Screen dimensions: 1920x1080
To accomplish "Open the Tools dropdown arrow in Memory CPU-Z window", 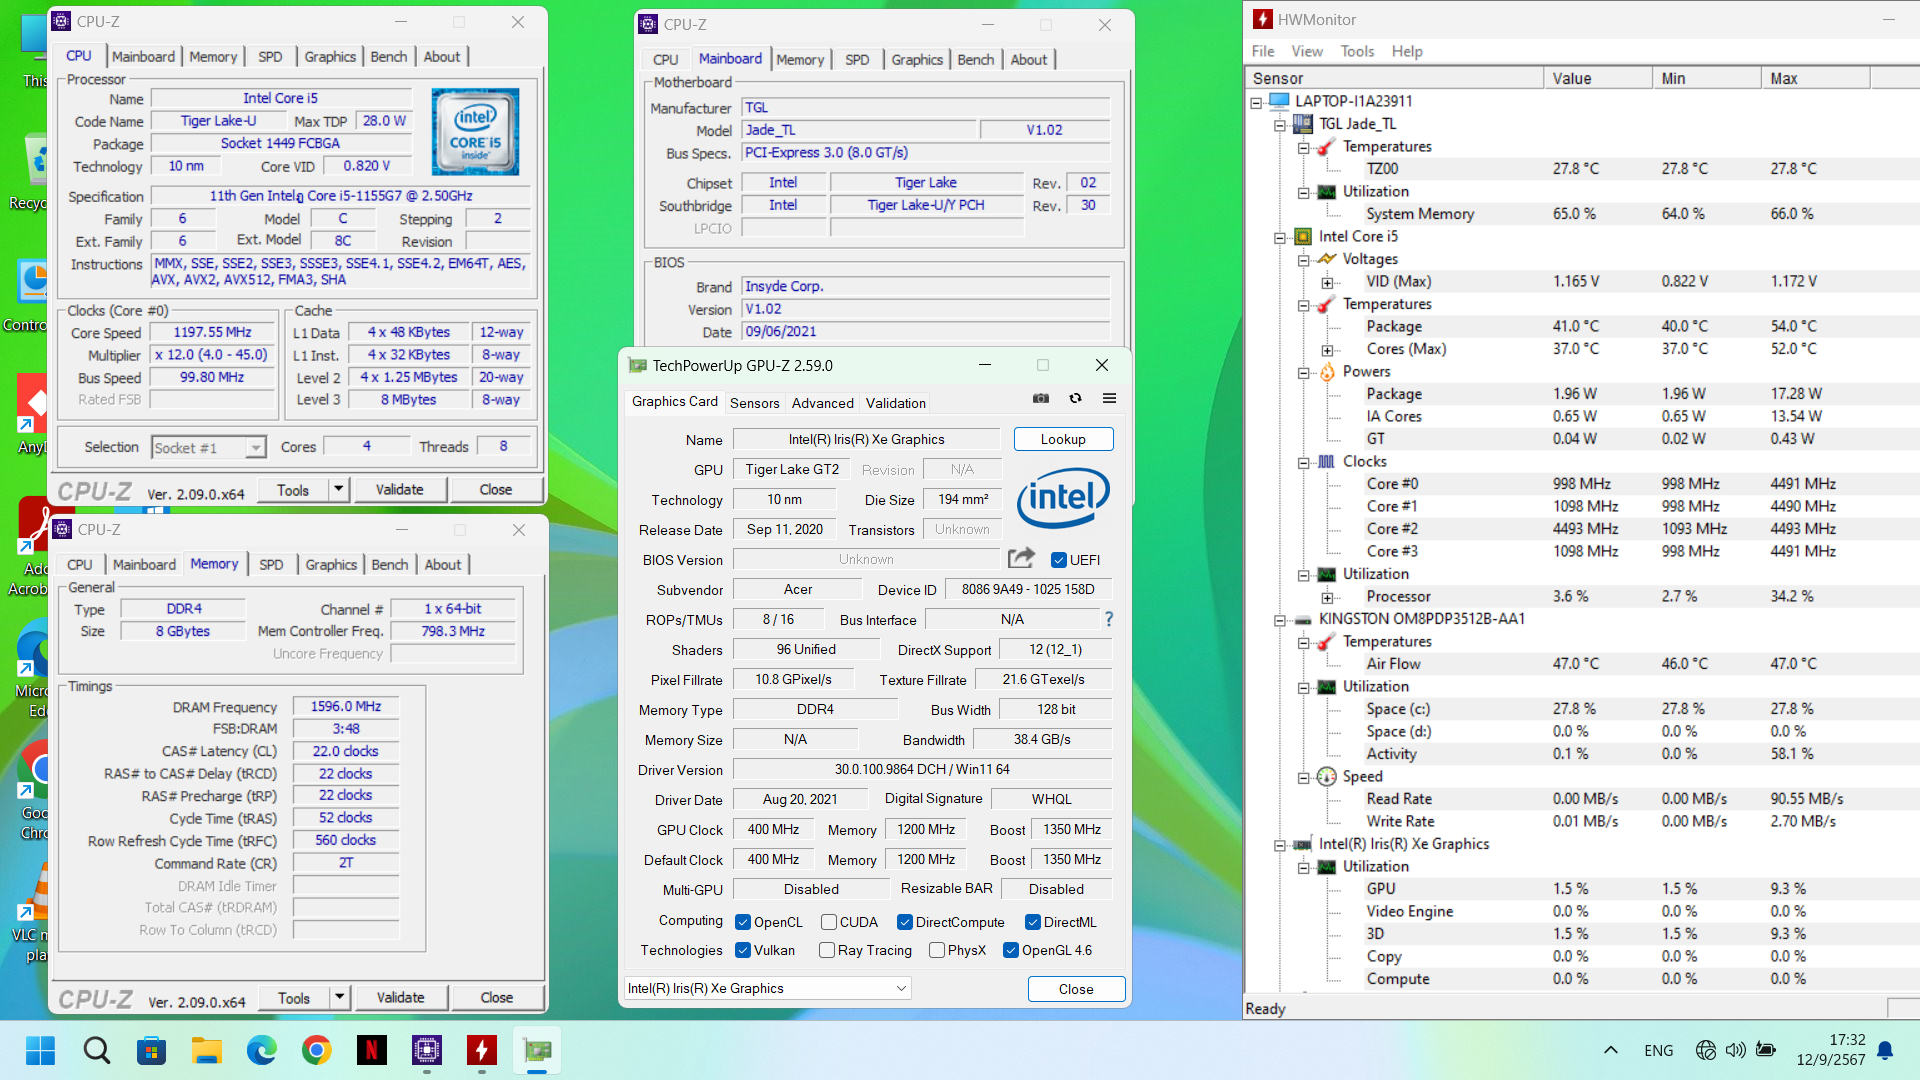I will 339,997.
